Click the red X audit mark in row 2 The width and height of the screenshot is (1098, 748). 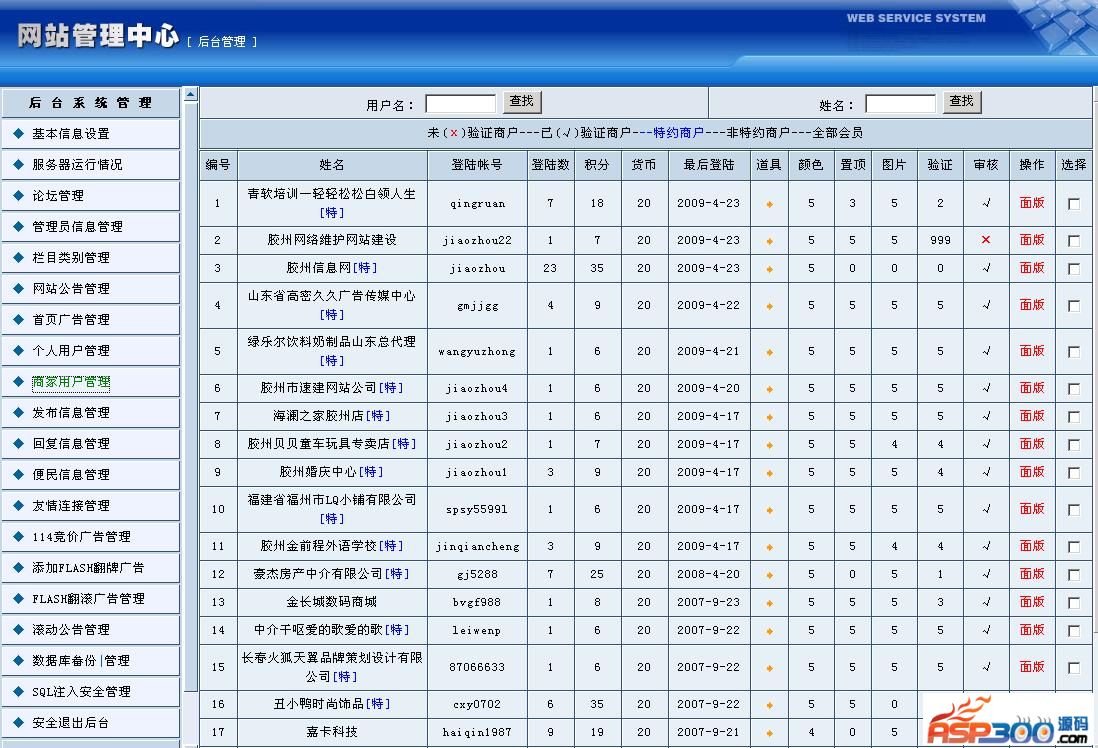click(x=986, y=240)
